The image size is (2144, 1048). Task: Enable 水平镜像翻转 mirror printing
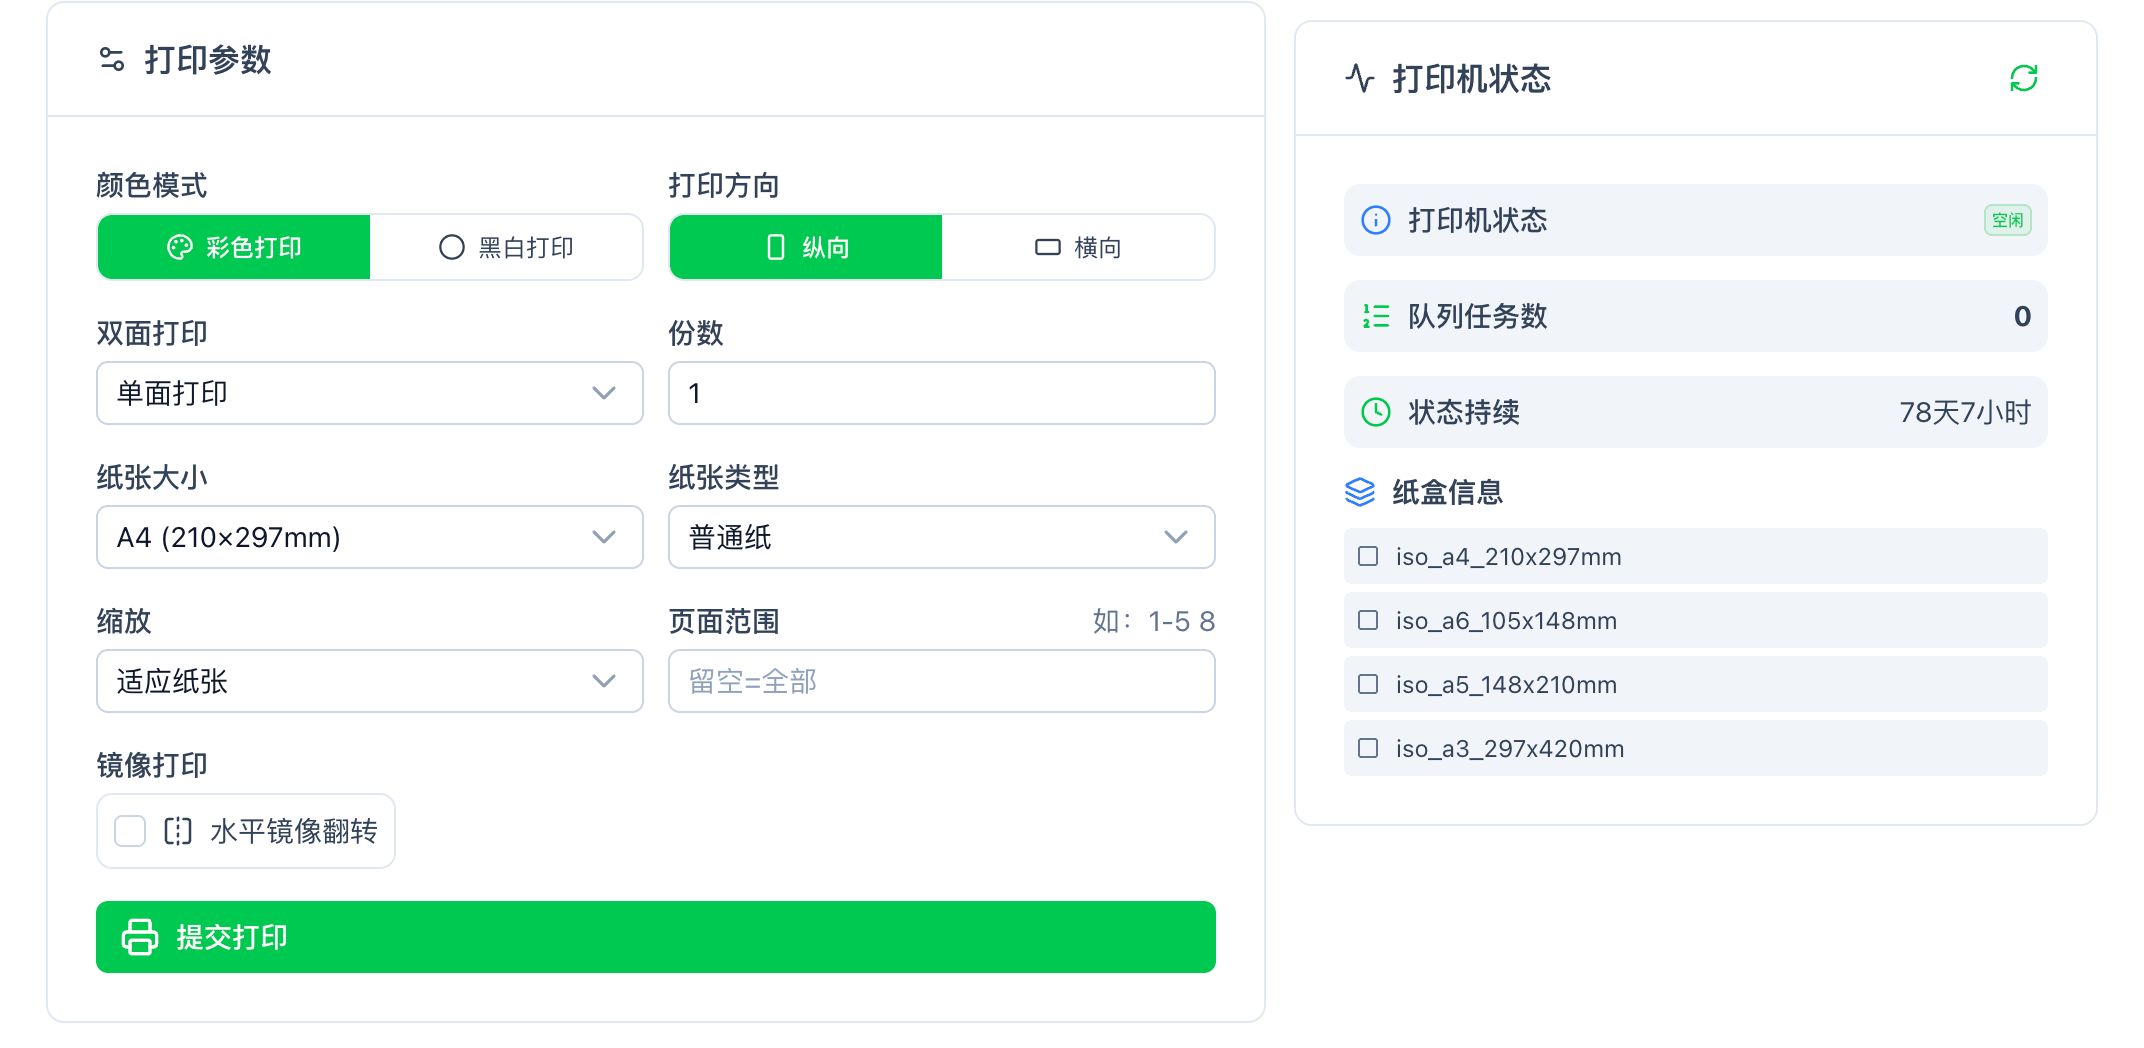tap(129, 830)
